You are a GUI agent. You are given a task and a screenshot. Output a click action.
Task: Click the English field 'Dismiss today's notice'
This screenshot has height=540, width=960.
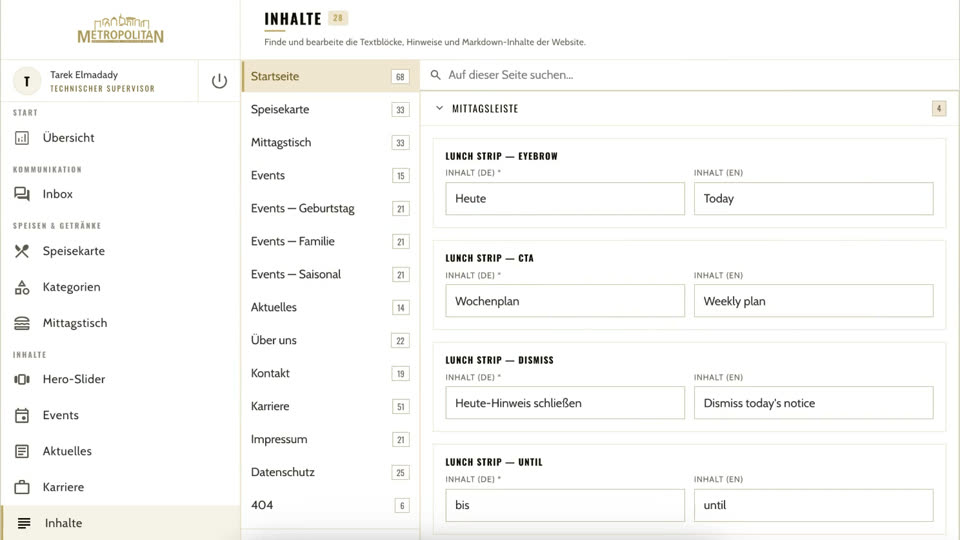(813, 403)
